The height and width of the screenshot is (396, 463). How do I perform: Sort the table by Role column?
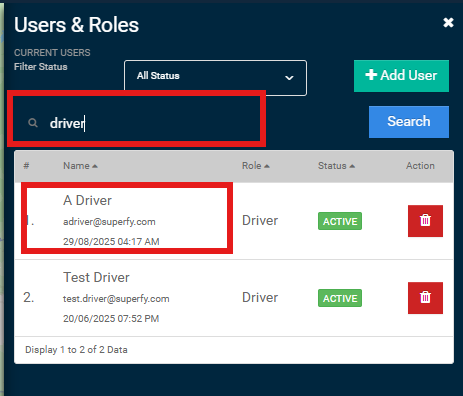tap(256, 166)
